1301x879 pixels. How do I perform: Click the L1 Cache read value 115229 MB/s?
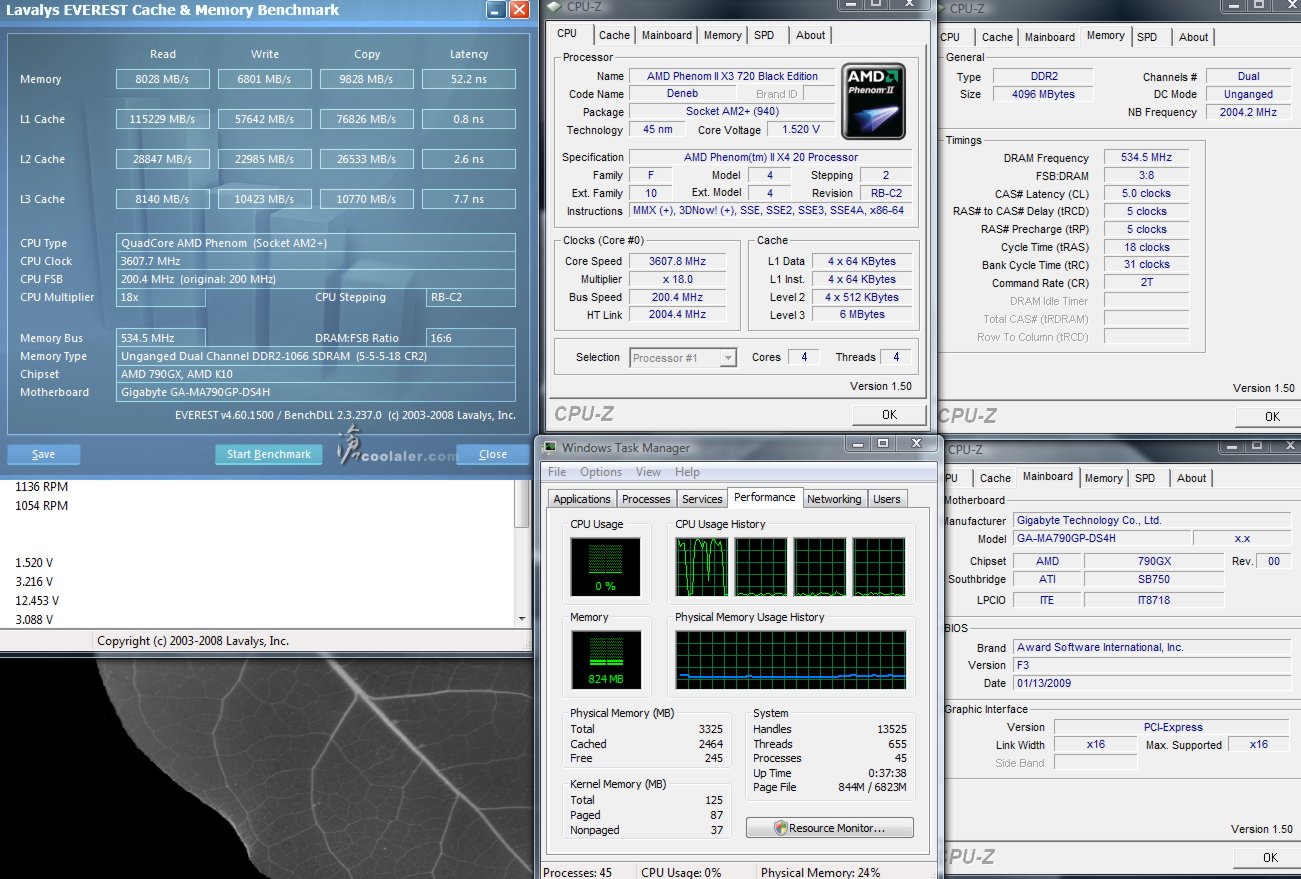point(163,119)
